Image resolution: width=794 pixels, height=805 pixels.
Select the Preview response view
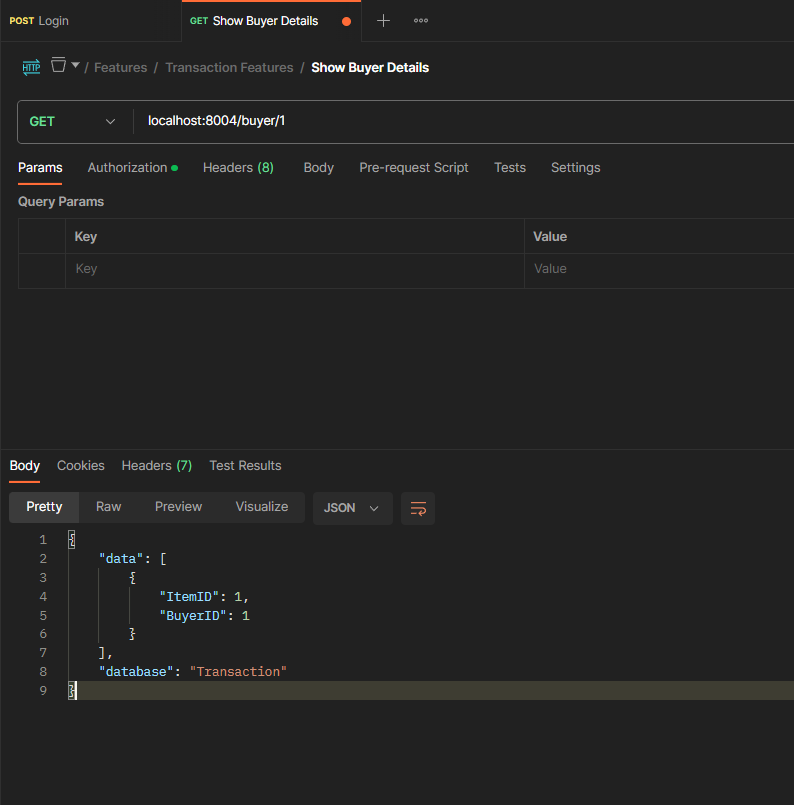(x=178, y=507)
